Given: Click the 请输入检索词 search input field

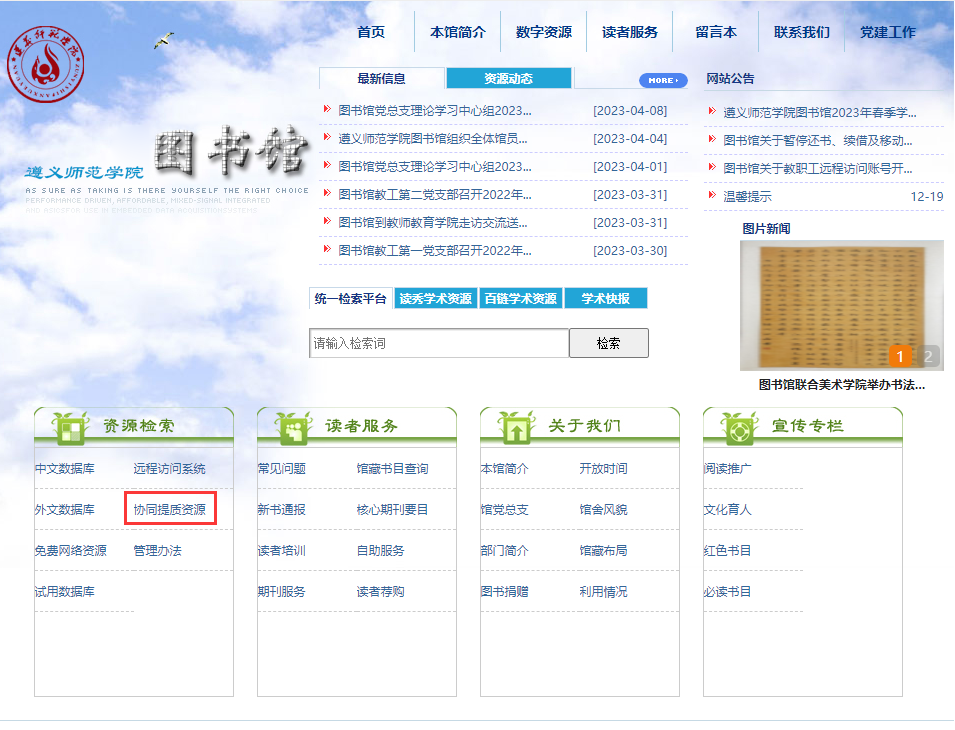Looking at the screenshot, I should coord(439,343).
